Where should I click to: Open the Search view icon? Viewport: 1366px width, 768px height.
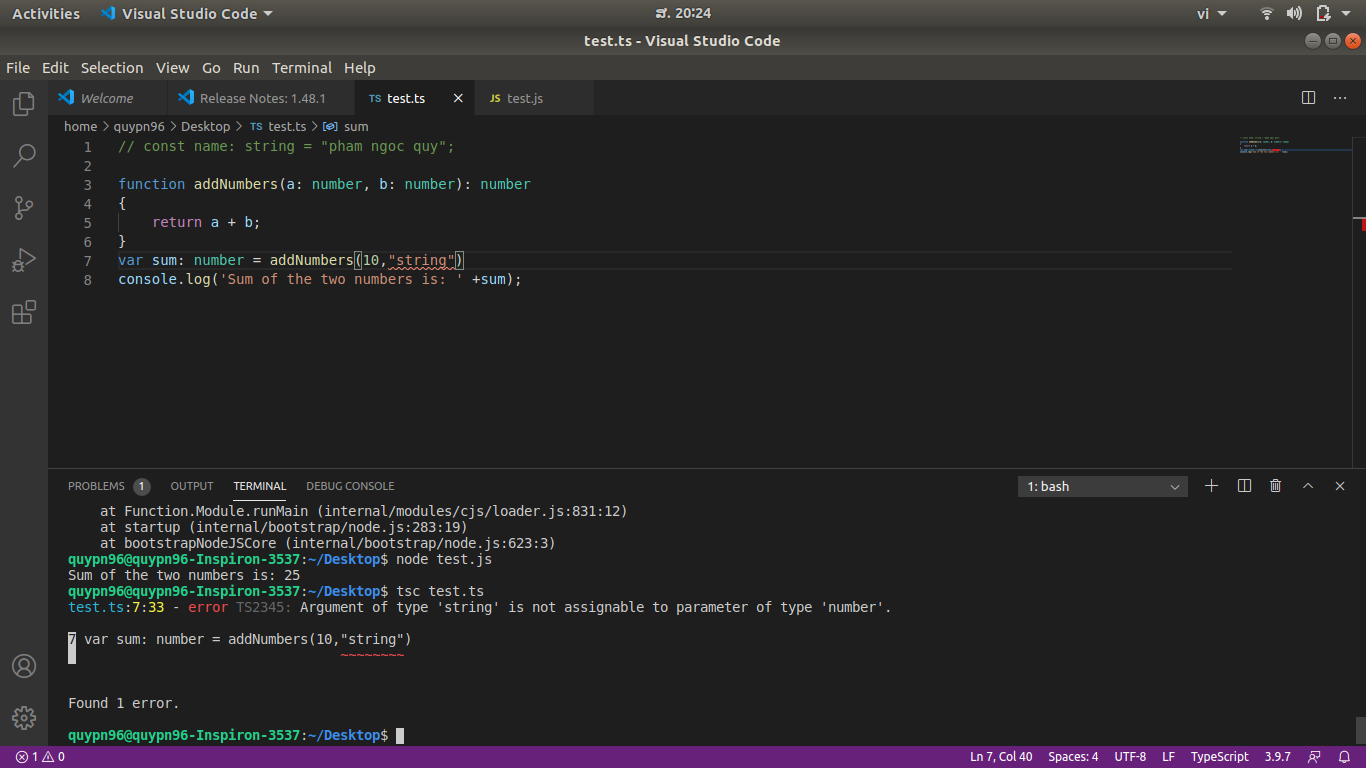tap(24, 156)
